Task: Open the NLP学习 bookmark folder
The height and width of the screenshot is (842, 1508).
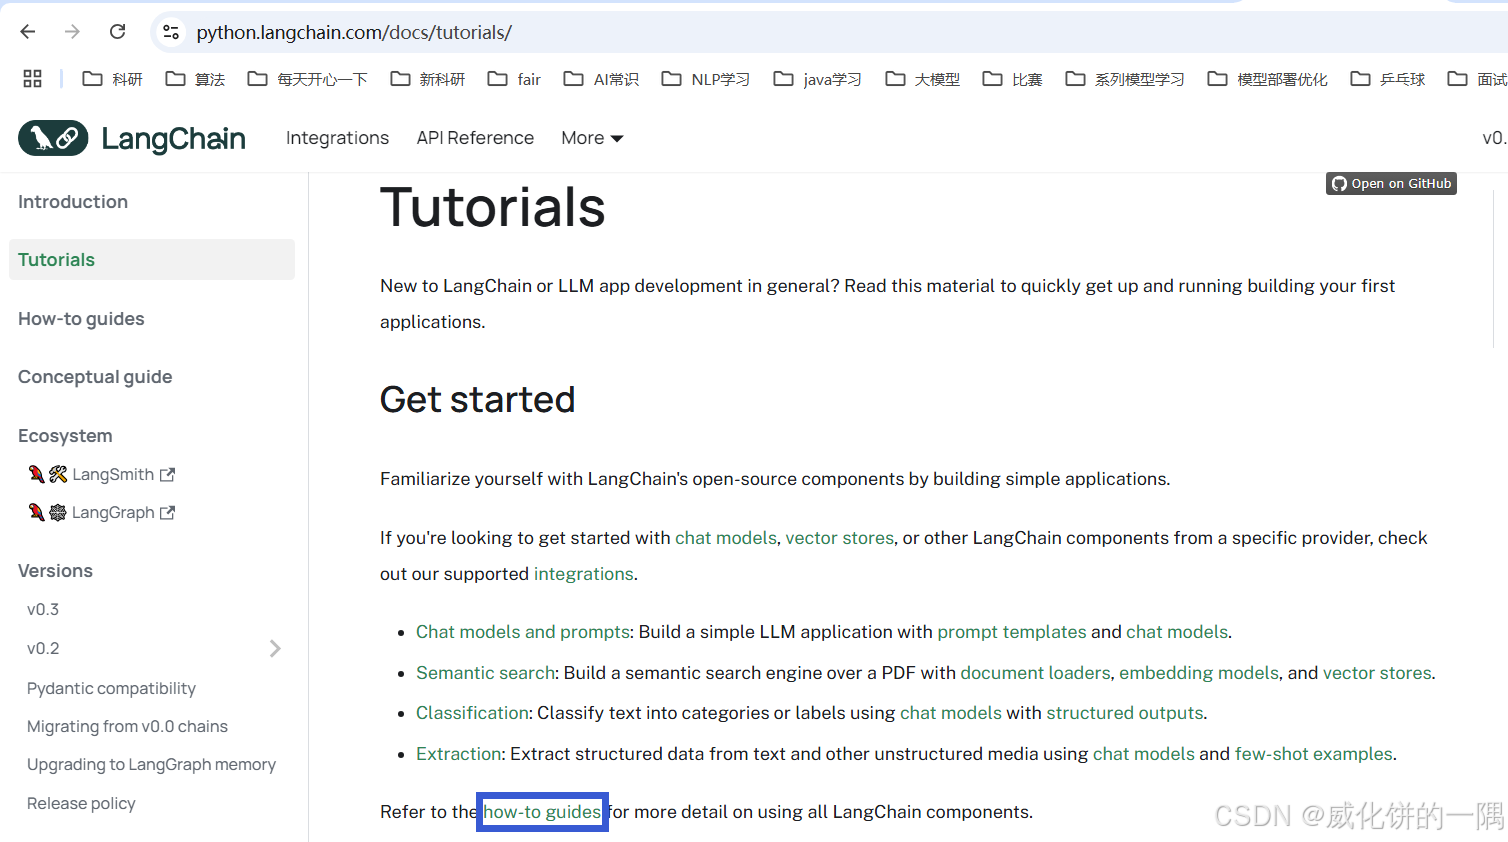Action: coord(706,79)
